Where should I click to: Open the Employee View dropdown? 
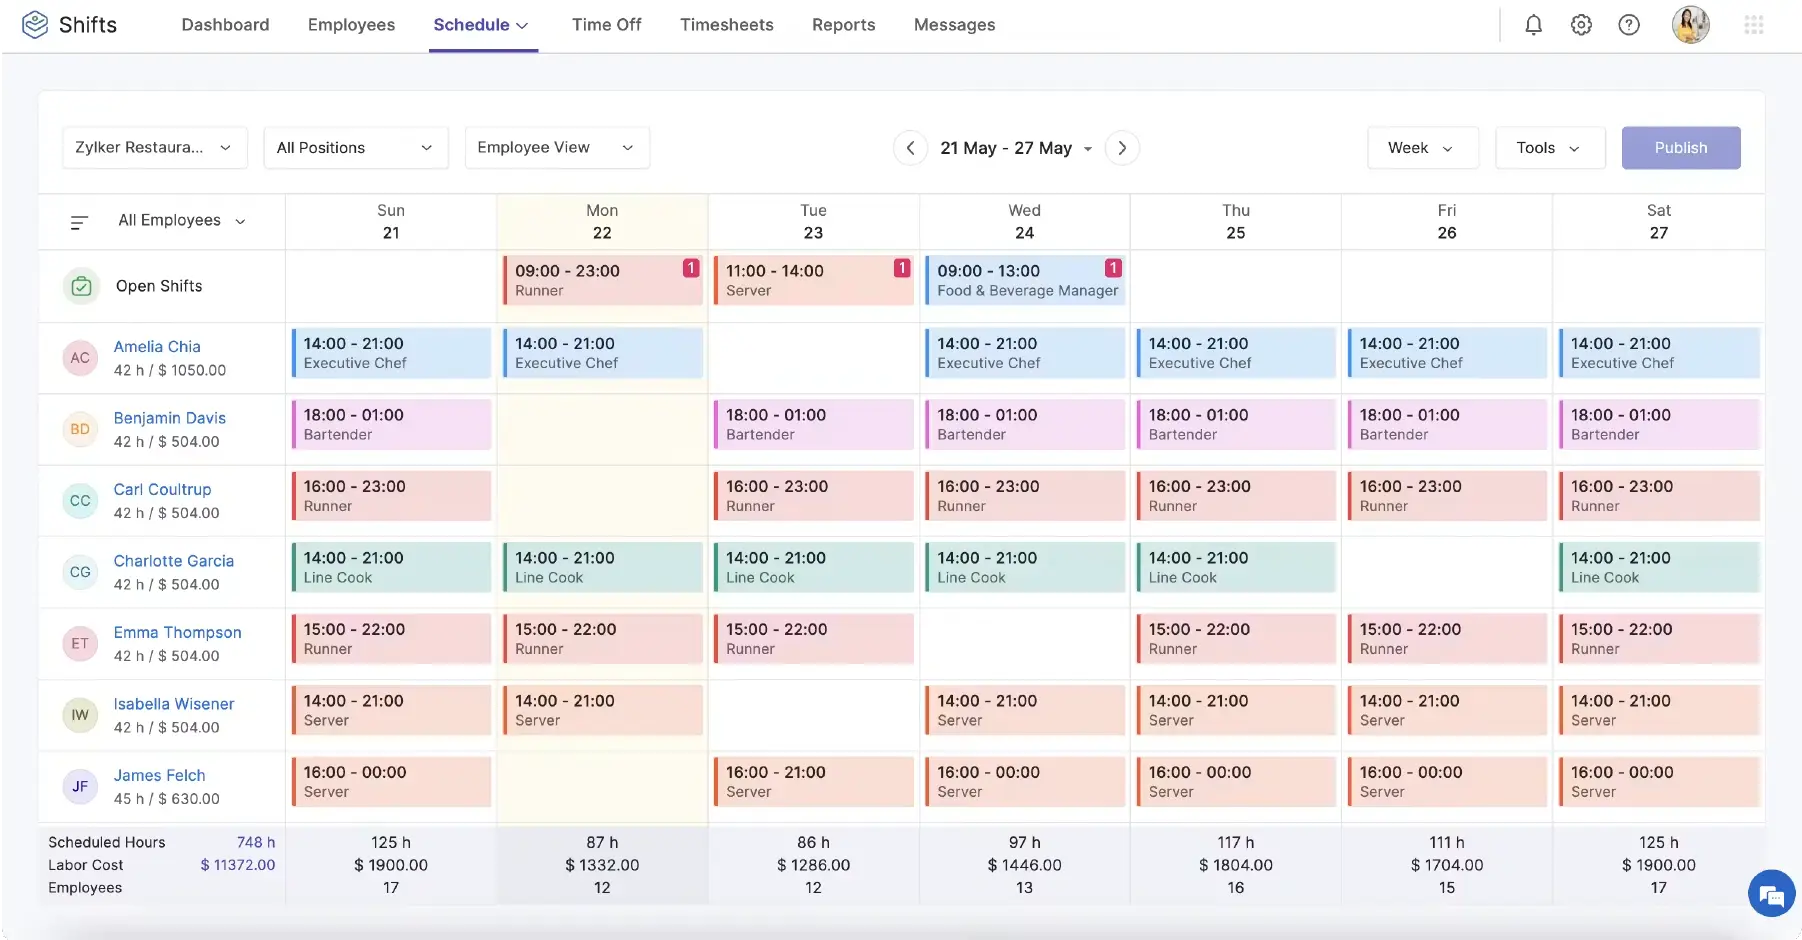click(x=557, y=148)
